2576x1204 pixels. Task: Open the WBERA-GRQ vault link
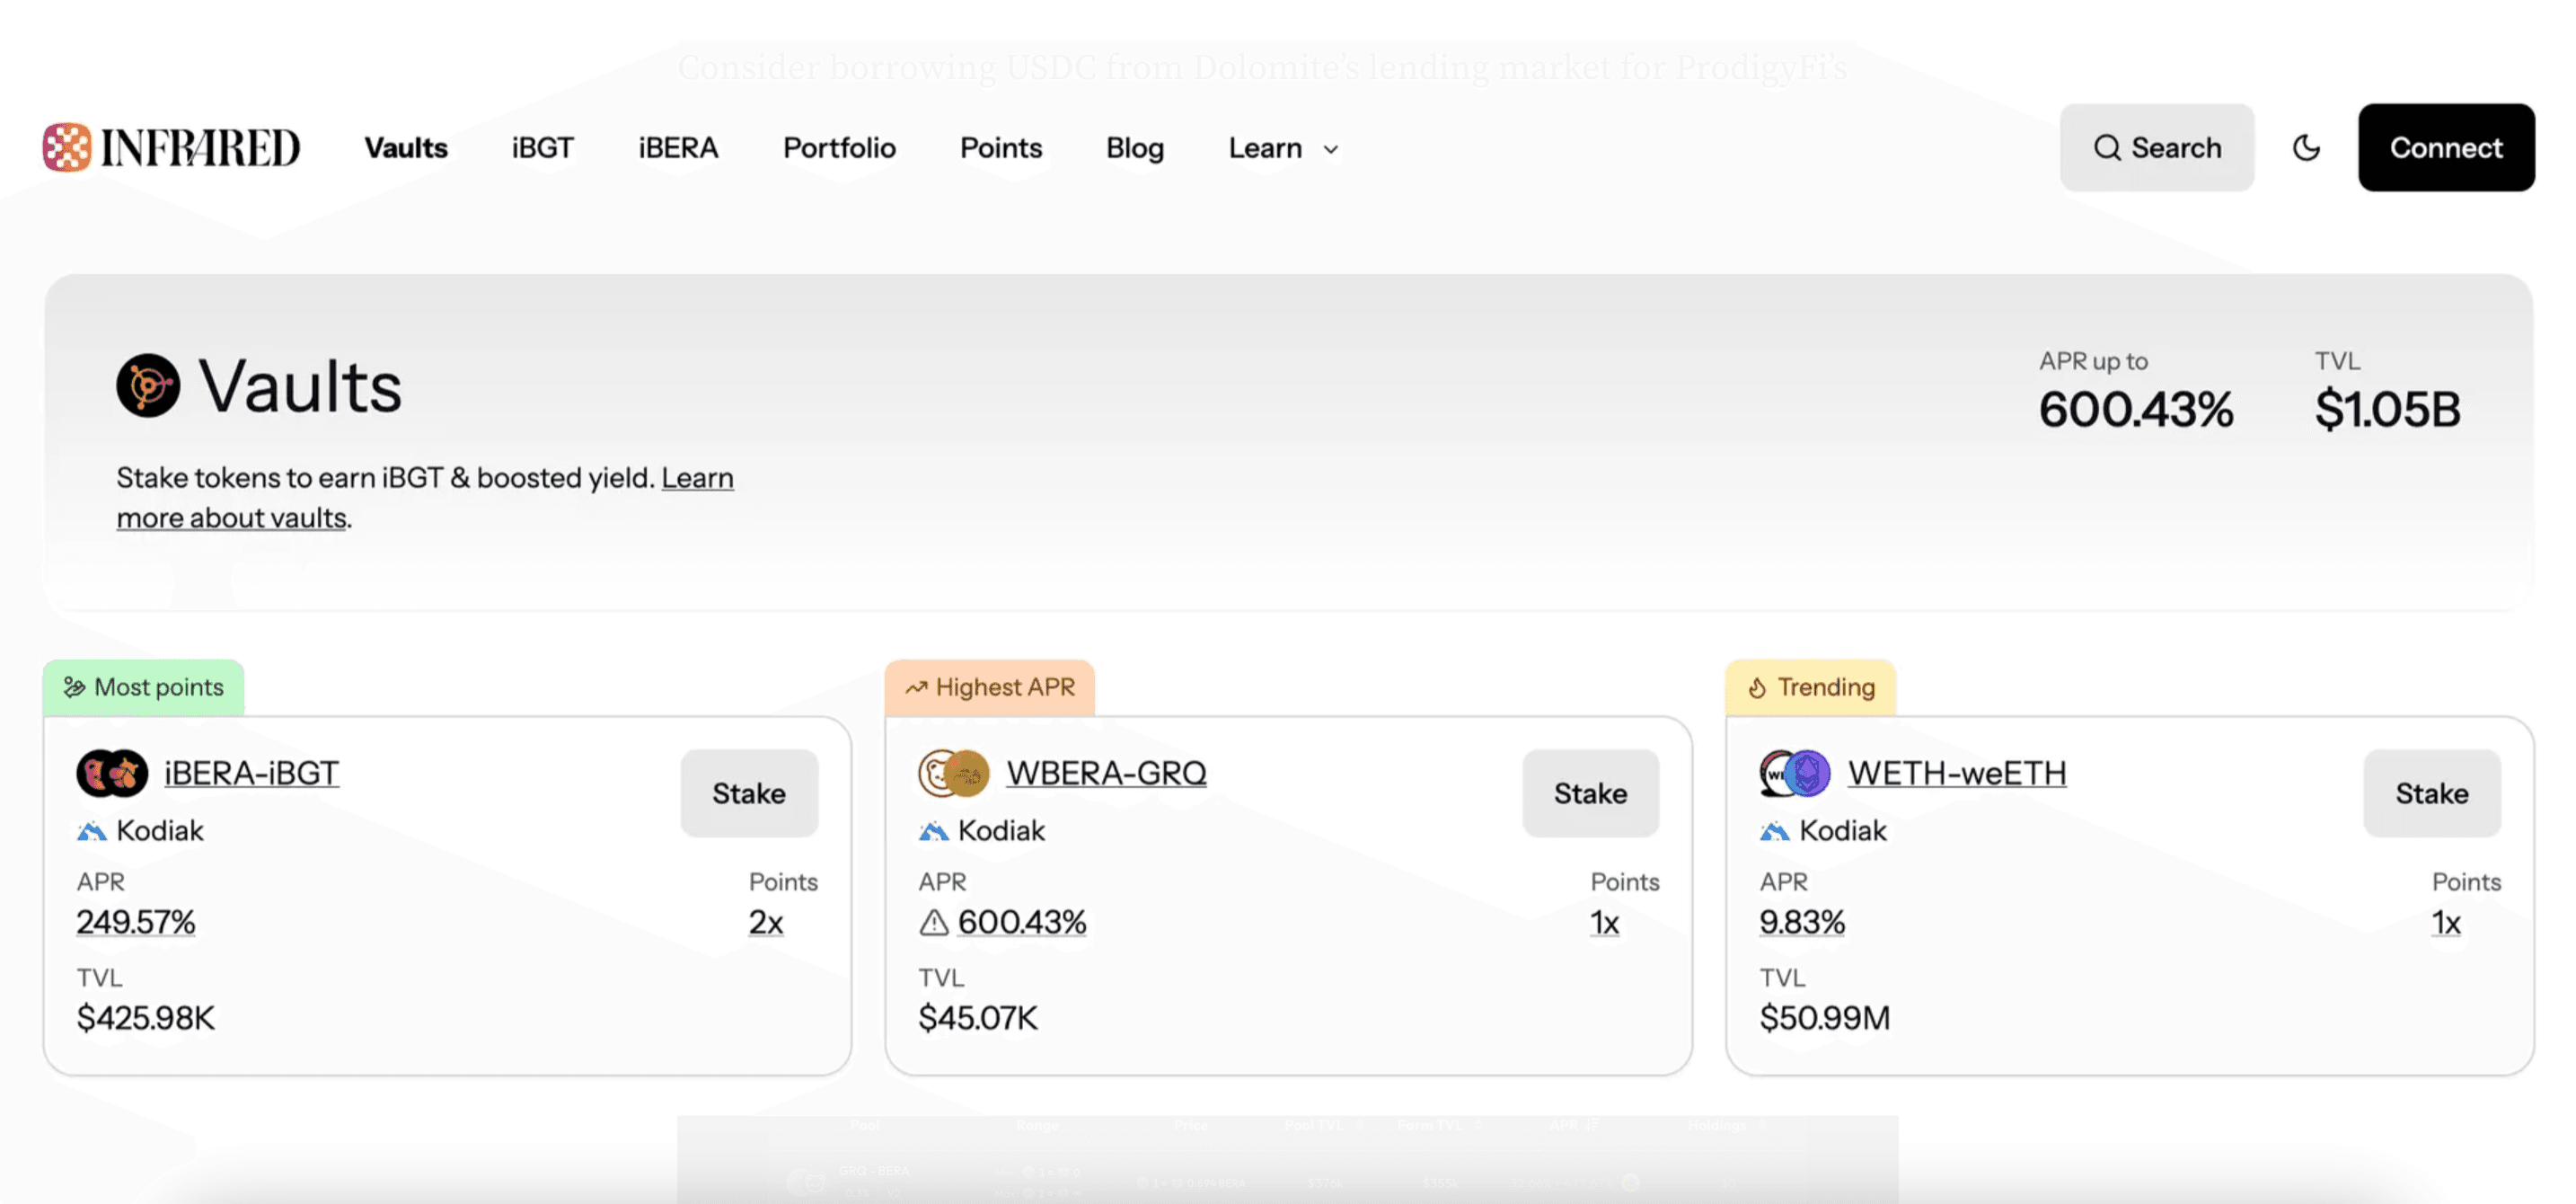[x=1106, y=773]
